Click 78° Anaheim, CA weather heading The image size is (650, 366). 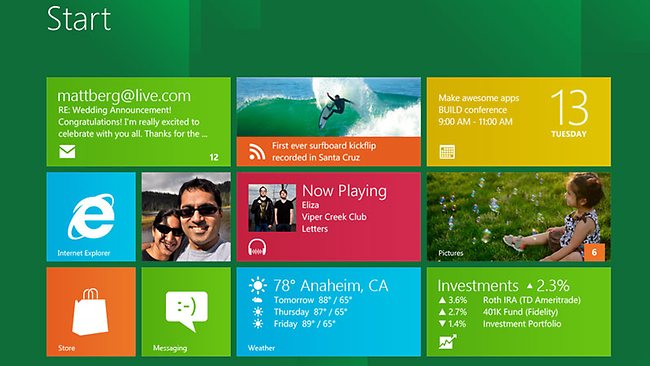[331, 286]
